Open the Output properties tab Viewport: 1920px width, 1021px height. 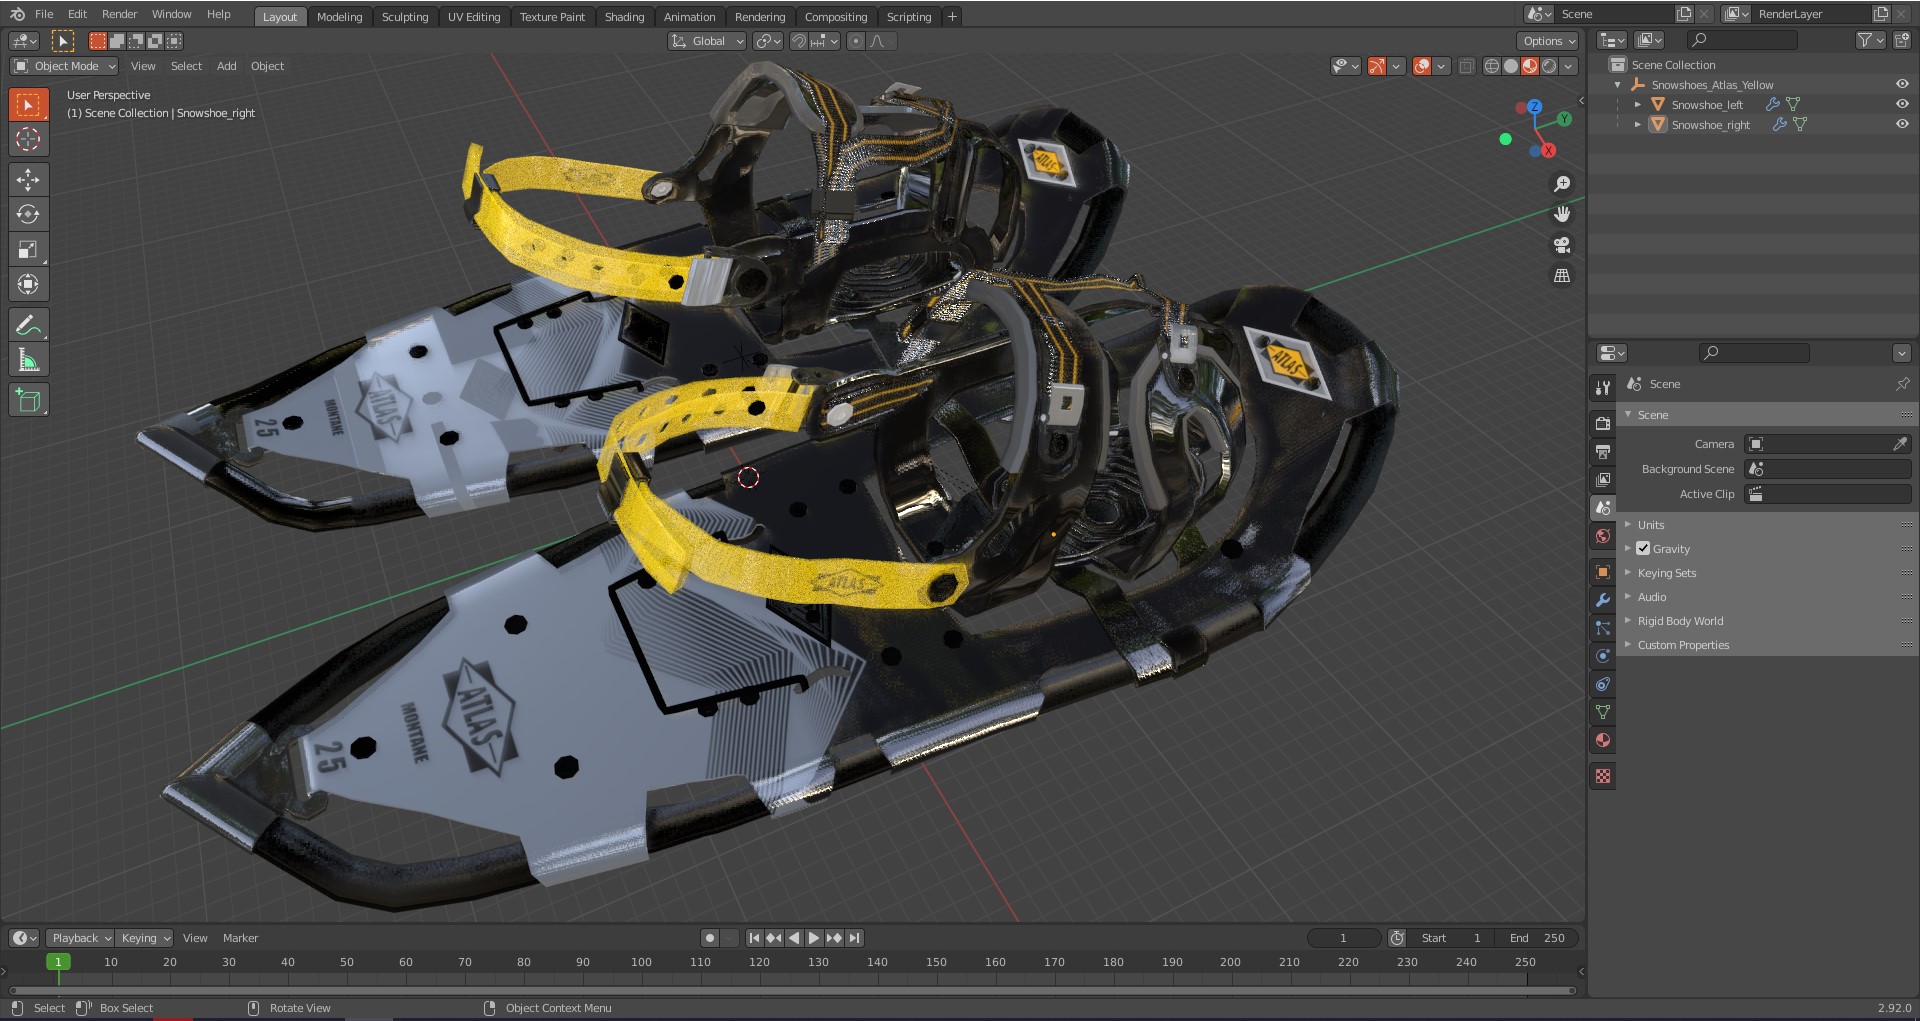[1603, 451]
